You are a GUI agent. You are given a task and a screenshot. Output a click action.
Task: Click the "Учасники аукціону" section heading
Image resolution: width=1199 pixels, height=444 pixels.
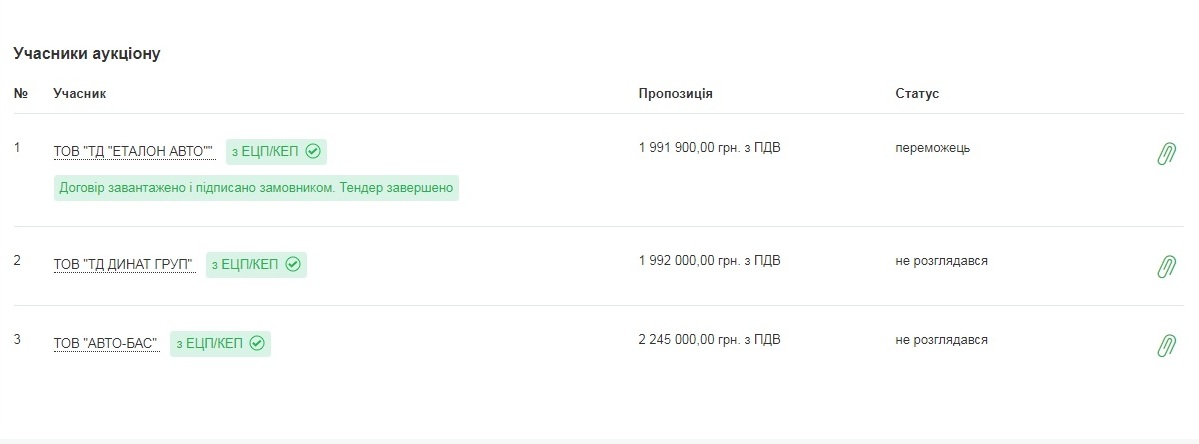[x=86, y=54]
